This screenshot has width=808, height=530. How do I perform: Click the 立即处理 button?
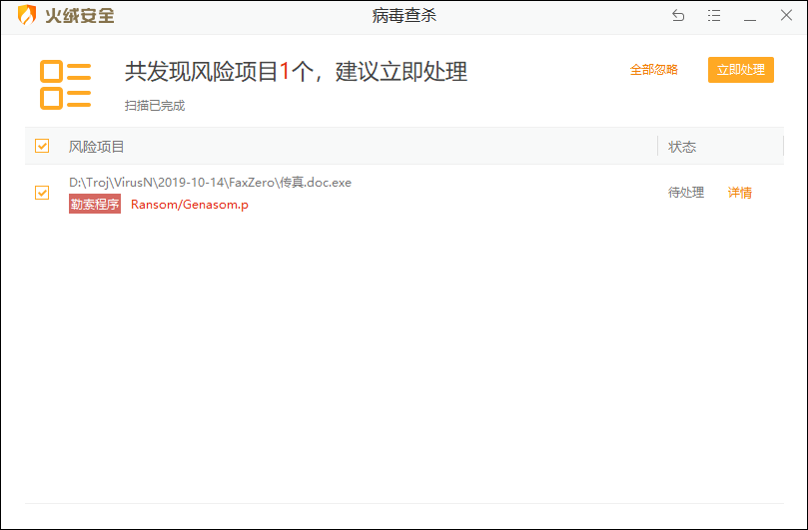740,70
